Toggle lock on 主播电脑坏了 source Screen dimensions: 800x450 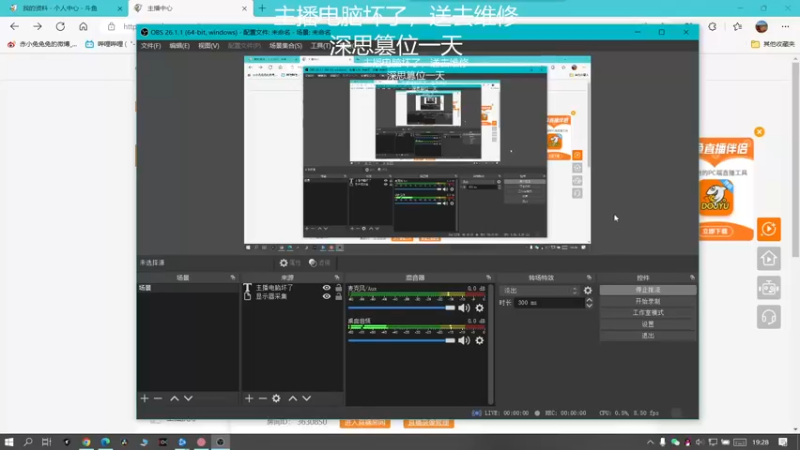[x=338, y=288]
